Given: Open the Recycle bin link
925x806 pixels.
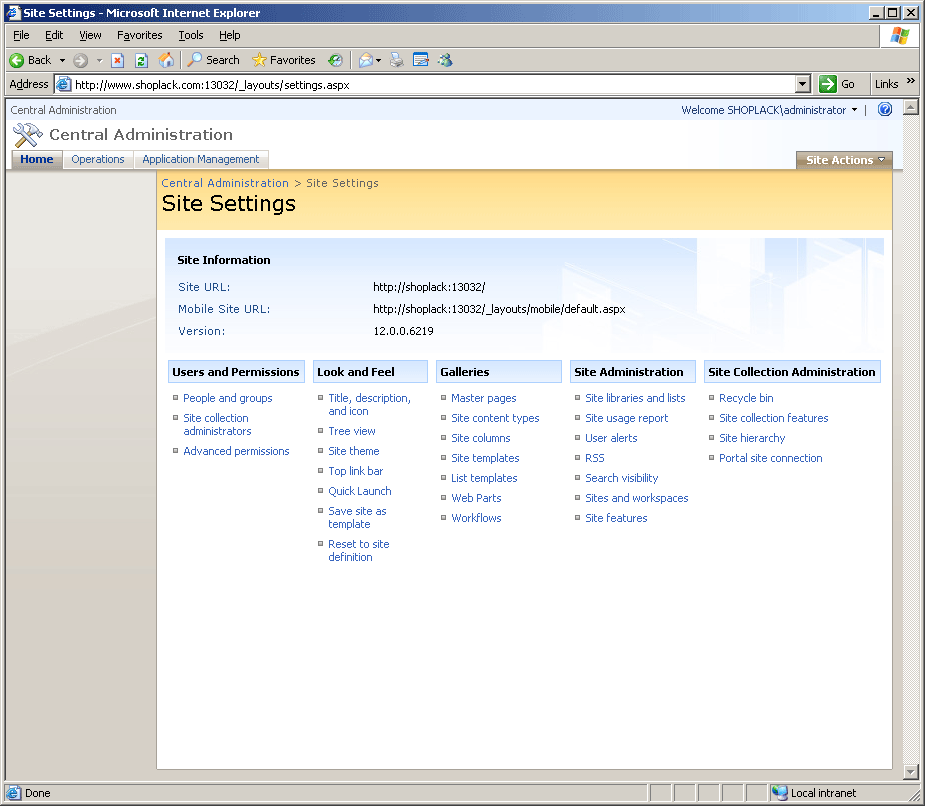Looking at the screenshot, I should coord(746,398).
